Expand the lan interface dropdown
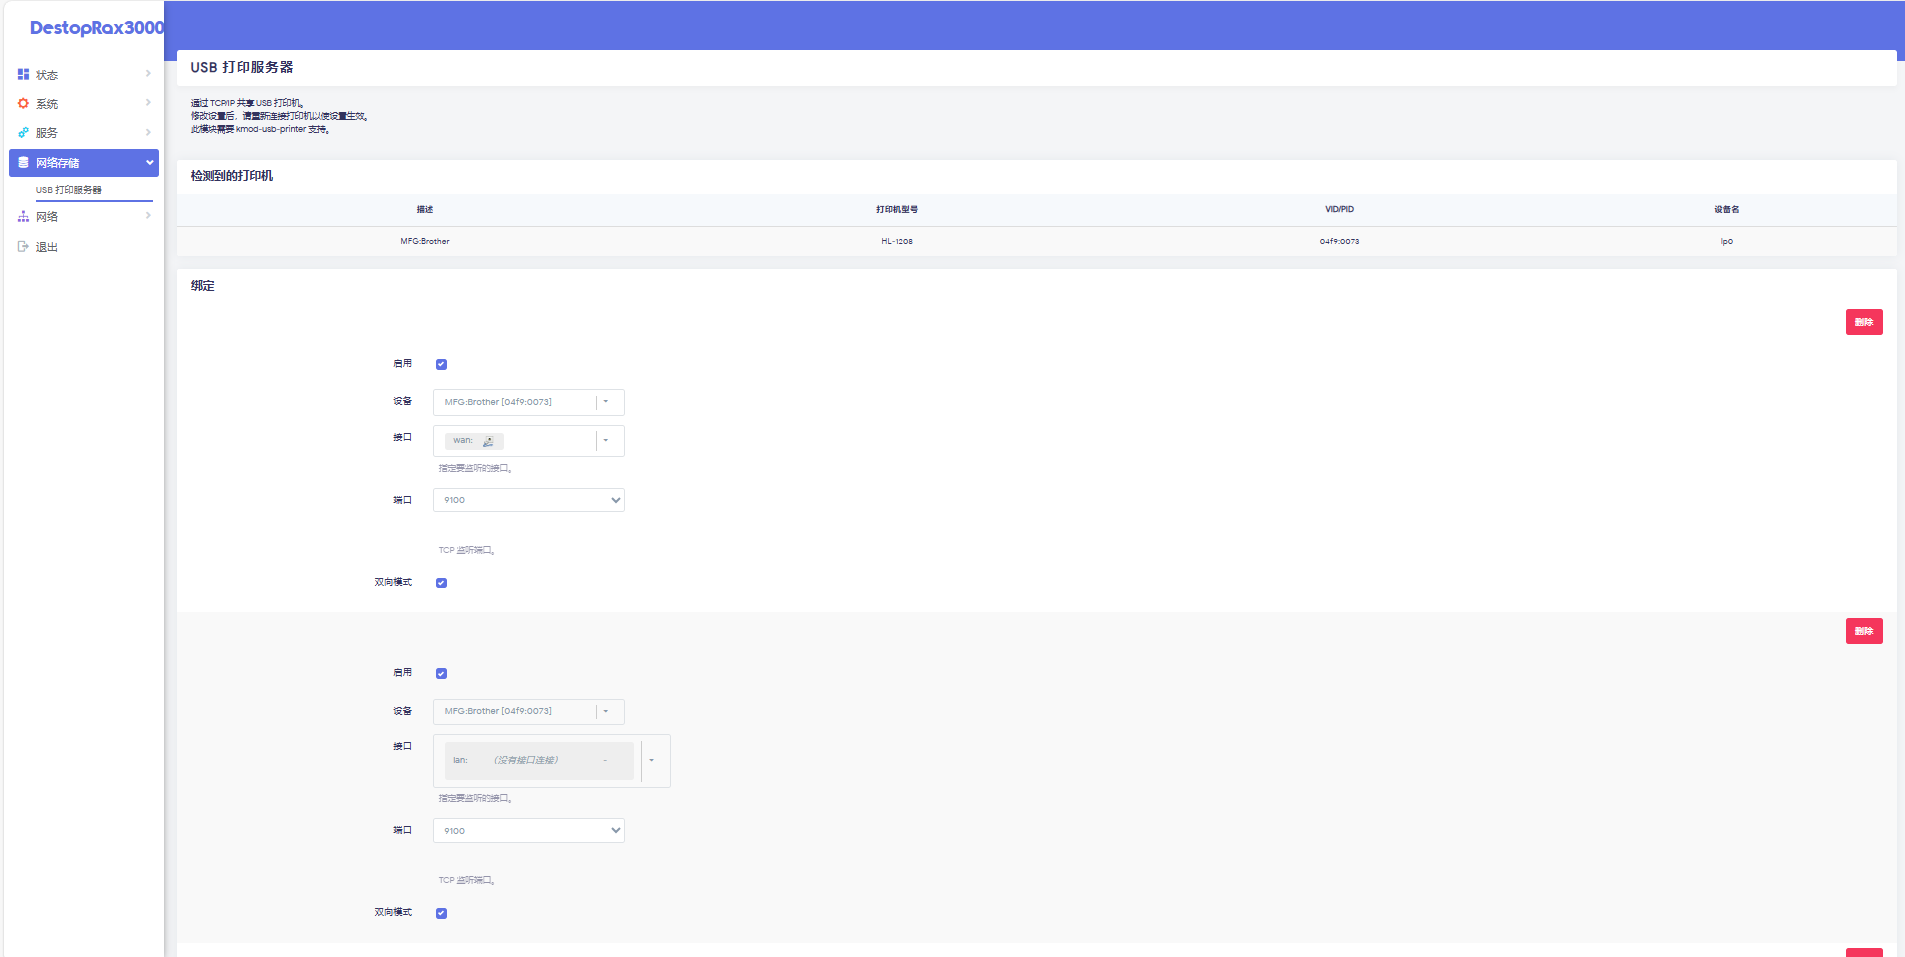The height and width of the screenshot is (957, 1905). pyautogui.click(x=652, y=760)
